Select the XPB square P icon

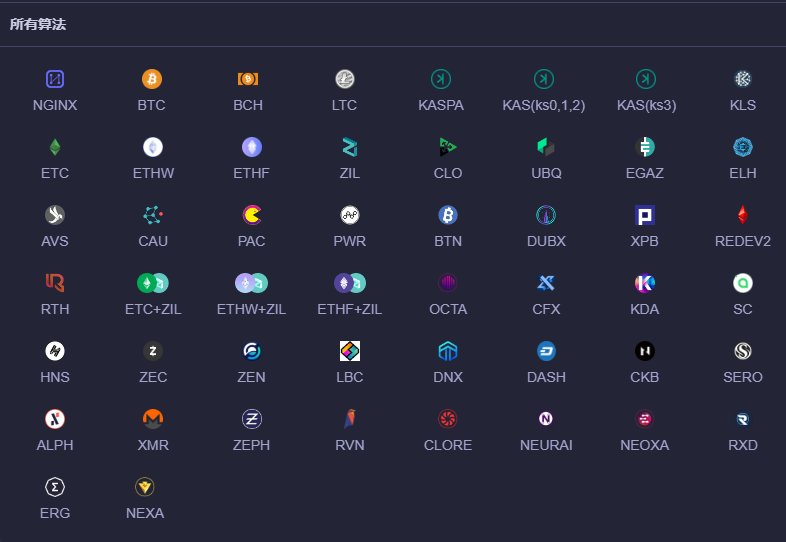[x=645, y=215]
